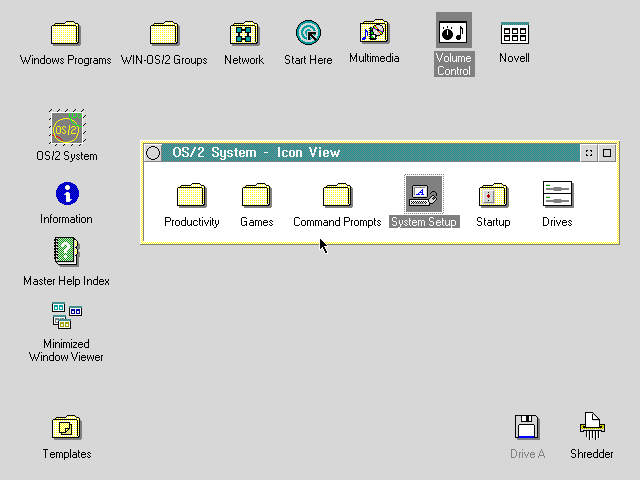This screenshot has height=480, width=640.
Task: Click the "WIN-OS/2 Groups" label text
Action: pos(164,60)
